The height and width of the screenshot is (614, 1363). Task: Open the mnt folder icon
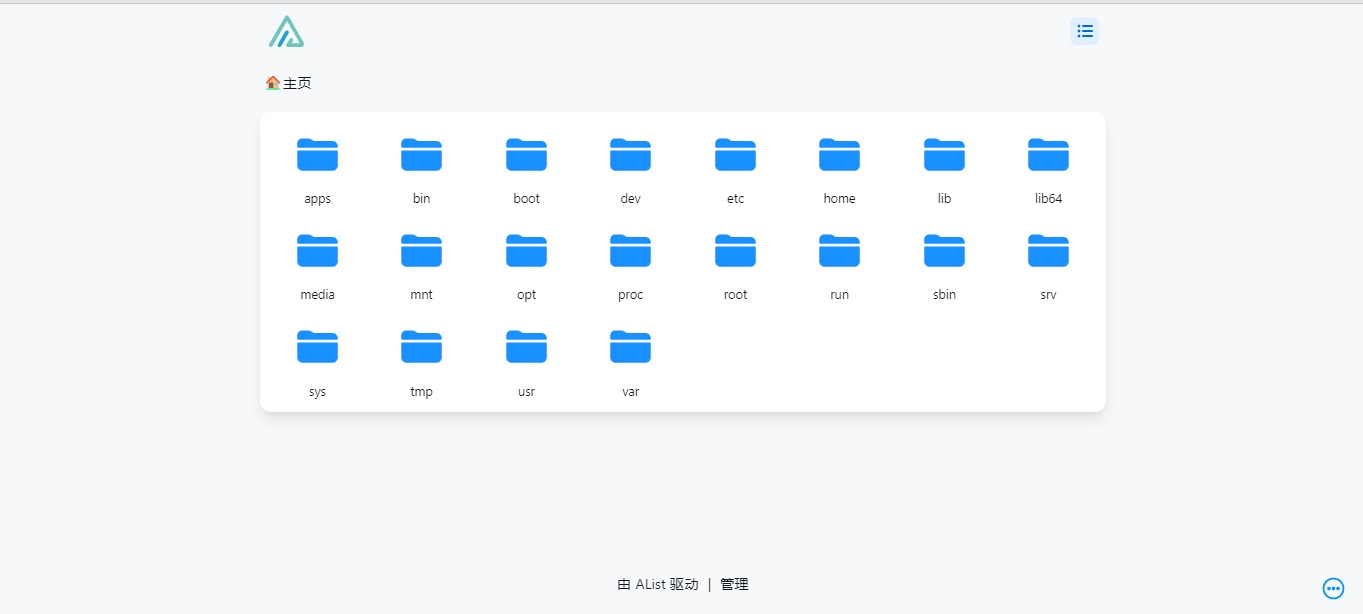[422, 251]
